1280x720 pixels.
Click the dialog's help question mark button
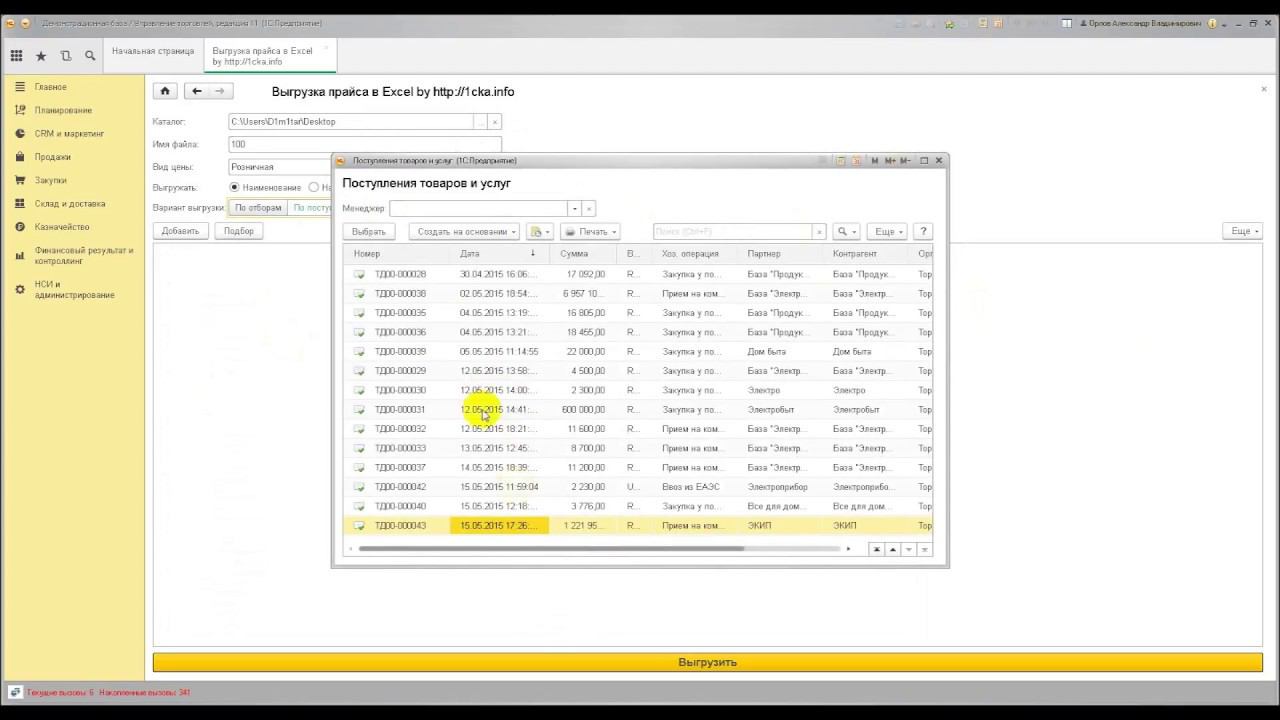point(923,232)
